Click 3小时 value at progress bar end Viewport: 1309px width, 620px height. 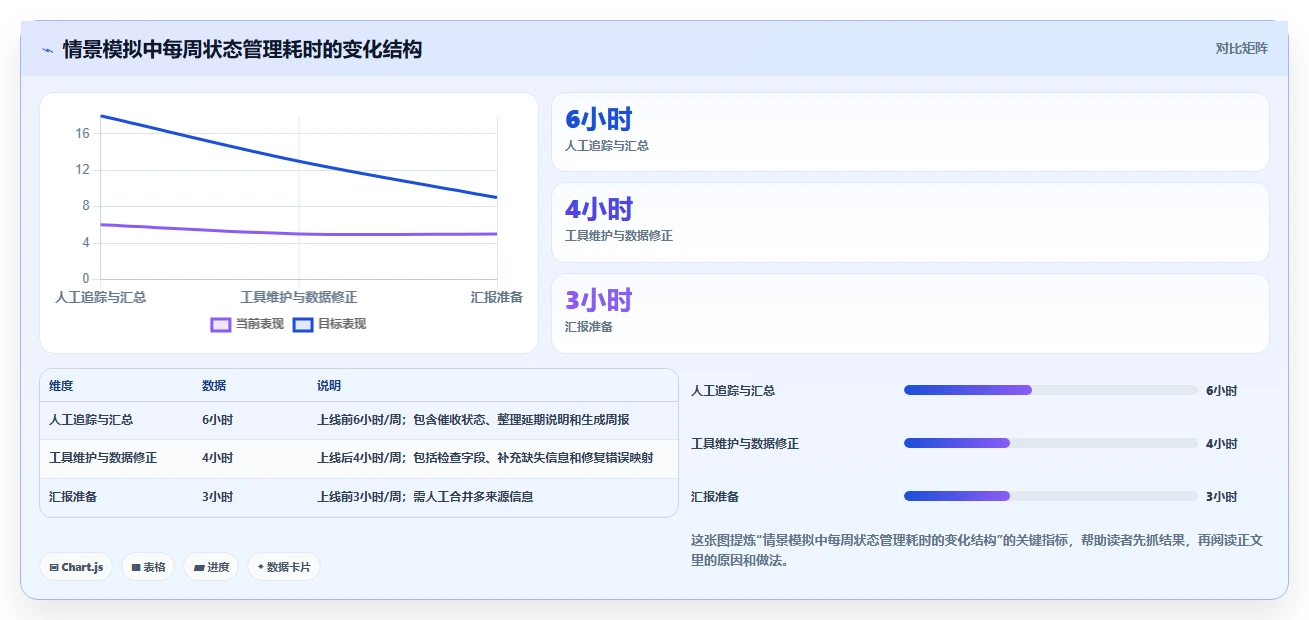[1221, 497]
